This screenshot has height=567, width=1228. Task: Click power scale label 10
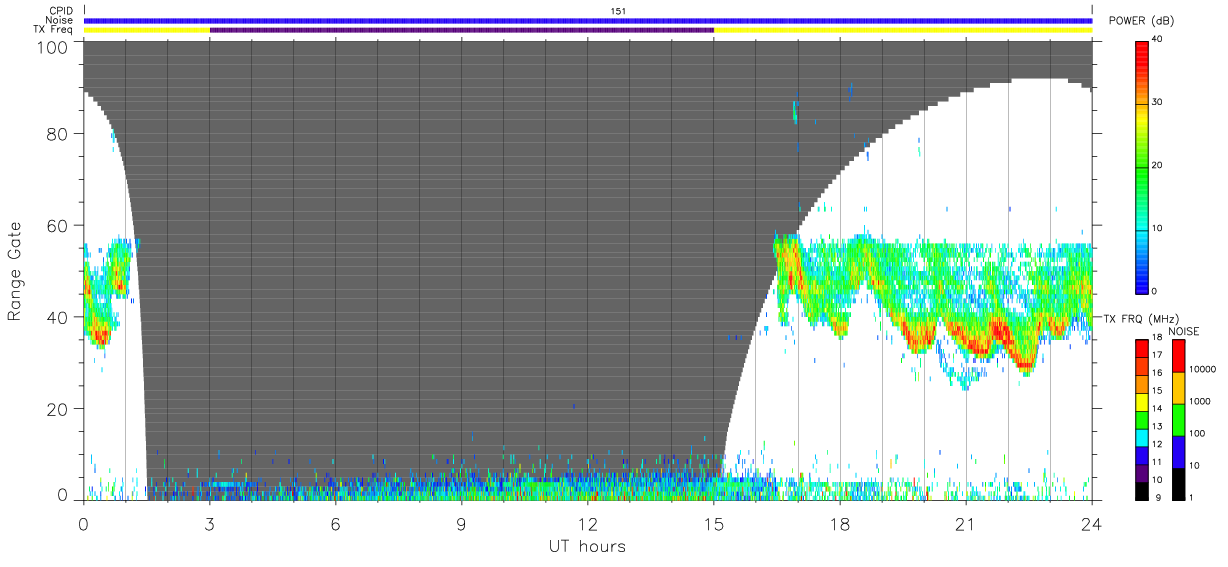(1159, 229)
